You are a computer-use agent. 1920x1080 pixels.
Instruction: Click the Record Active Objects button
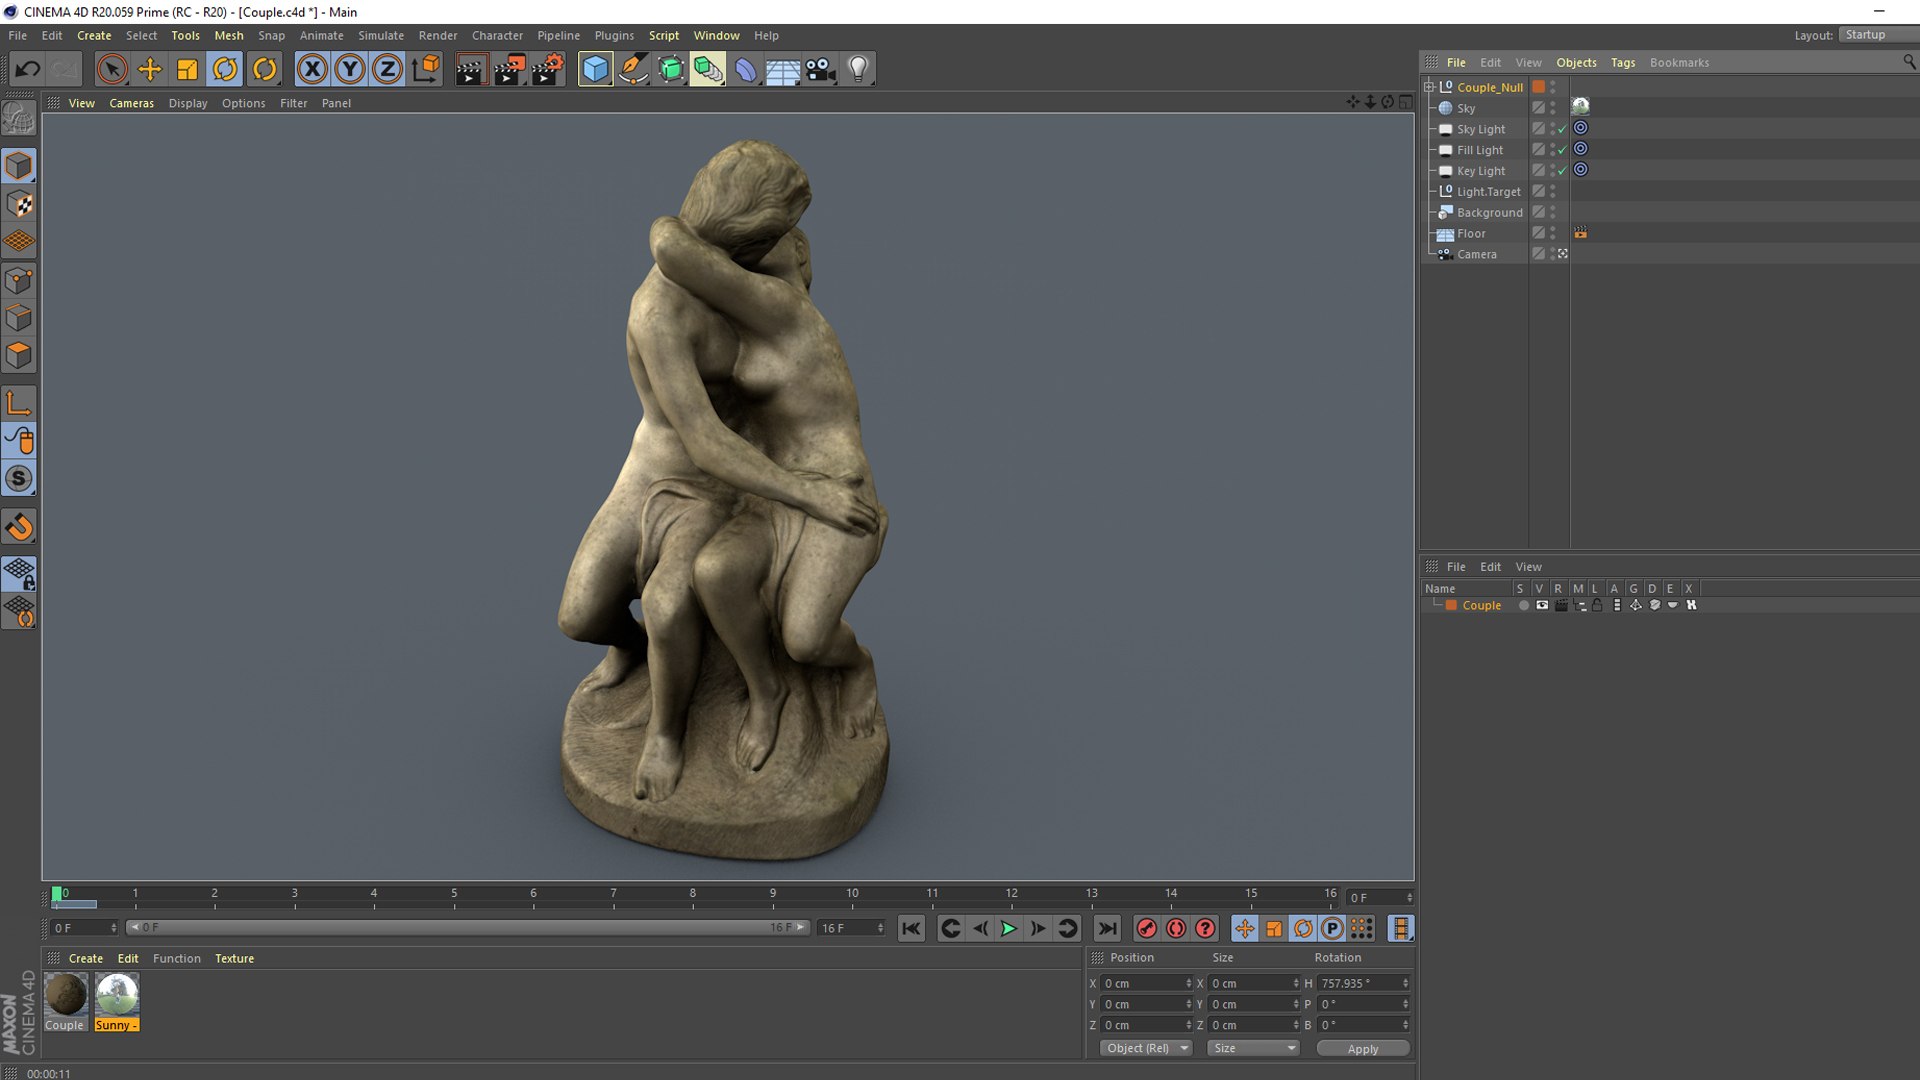(x=1147, y=928)
